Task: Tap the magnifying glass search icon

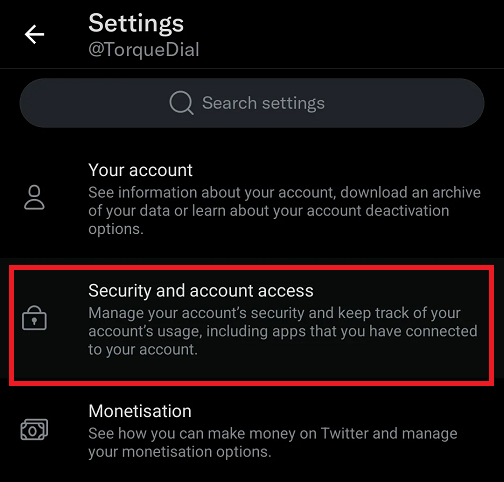Action: pyautogui.click(x=181, y=103)
